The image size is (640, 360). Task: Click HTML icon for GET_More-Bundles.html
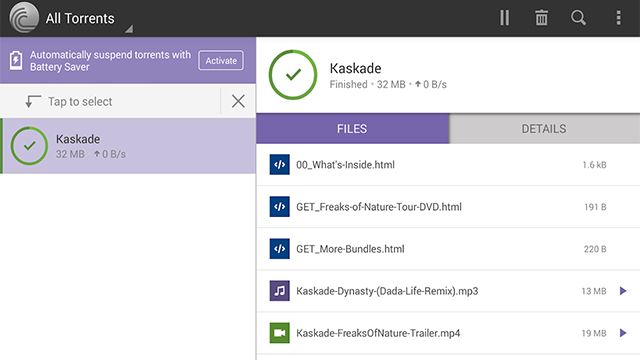(x=280, y=249)
